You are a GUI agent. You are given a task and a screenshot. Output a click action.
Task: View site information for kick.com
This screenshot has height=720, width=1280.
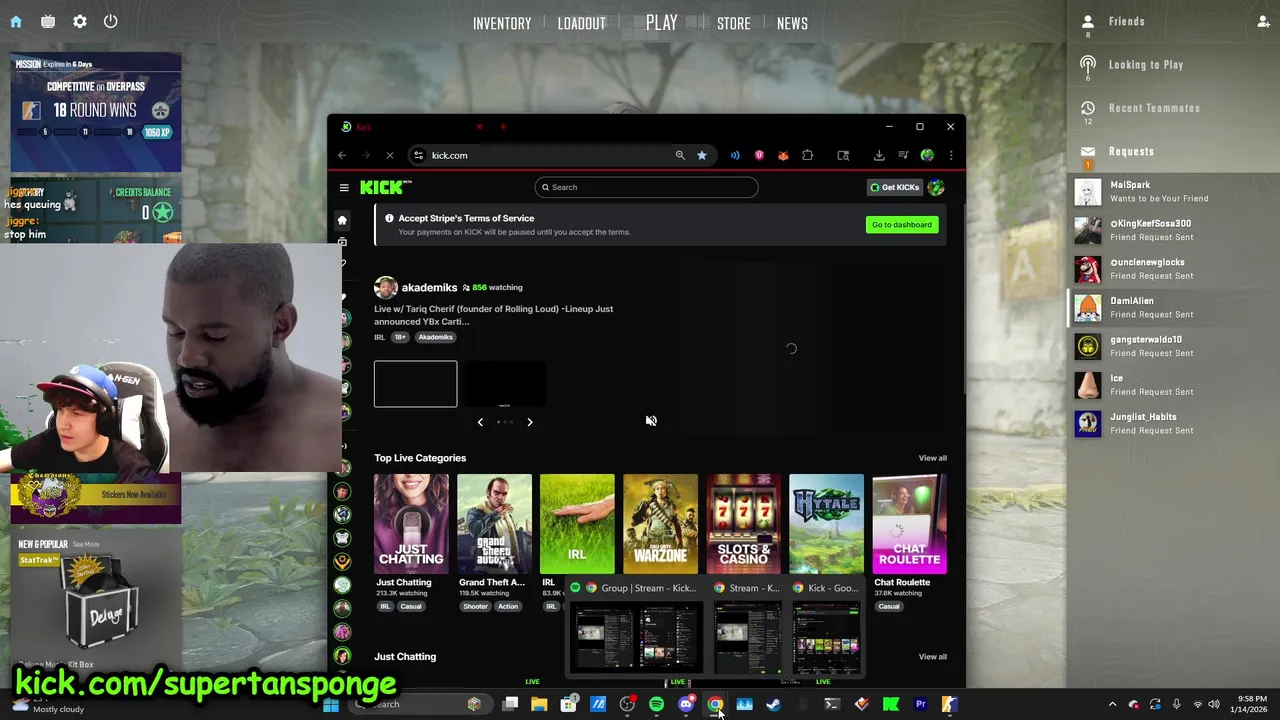(x=419, y=155)
